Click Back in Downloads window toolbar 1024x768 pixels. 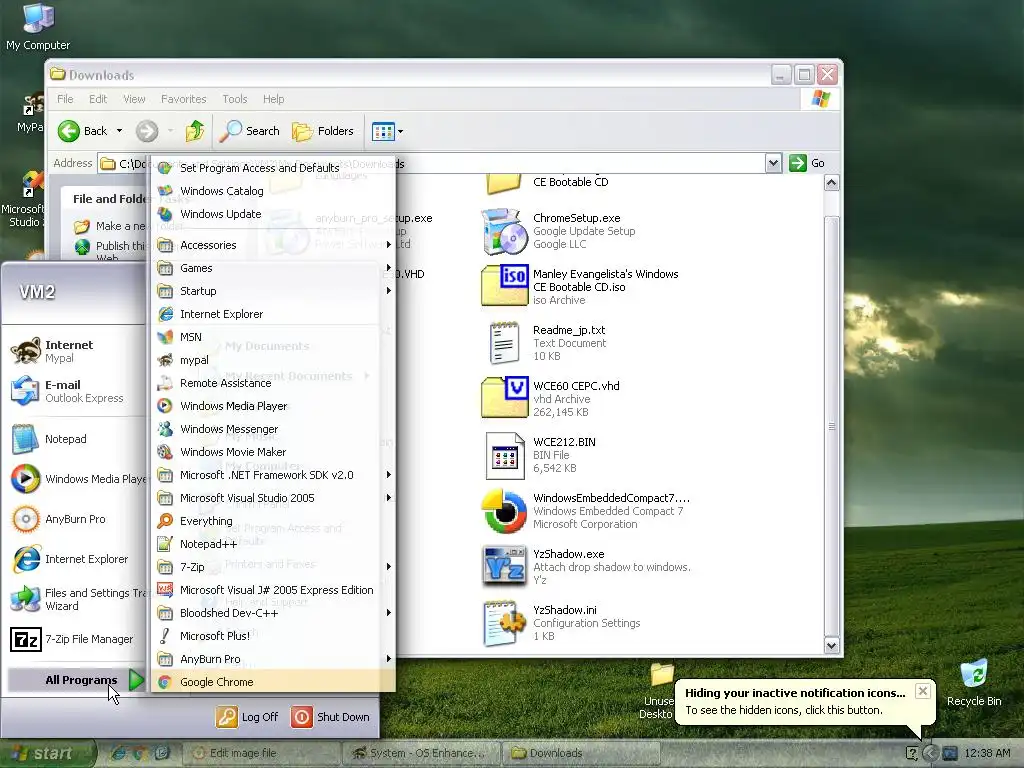coord(82,131)
